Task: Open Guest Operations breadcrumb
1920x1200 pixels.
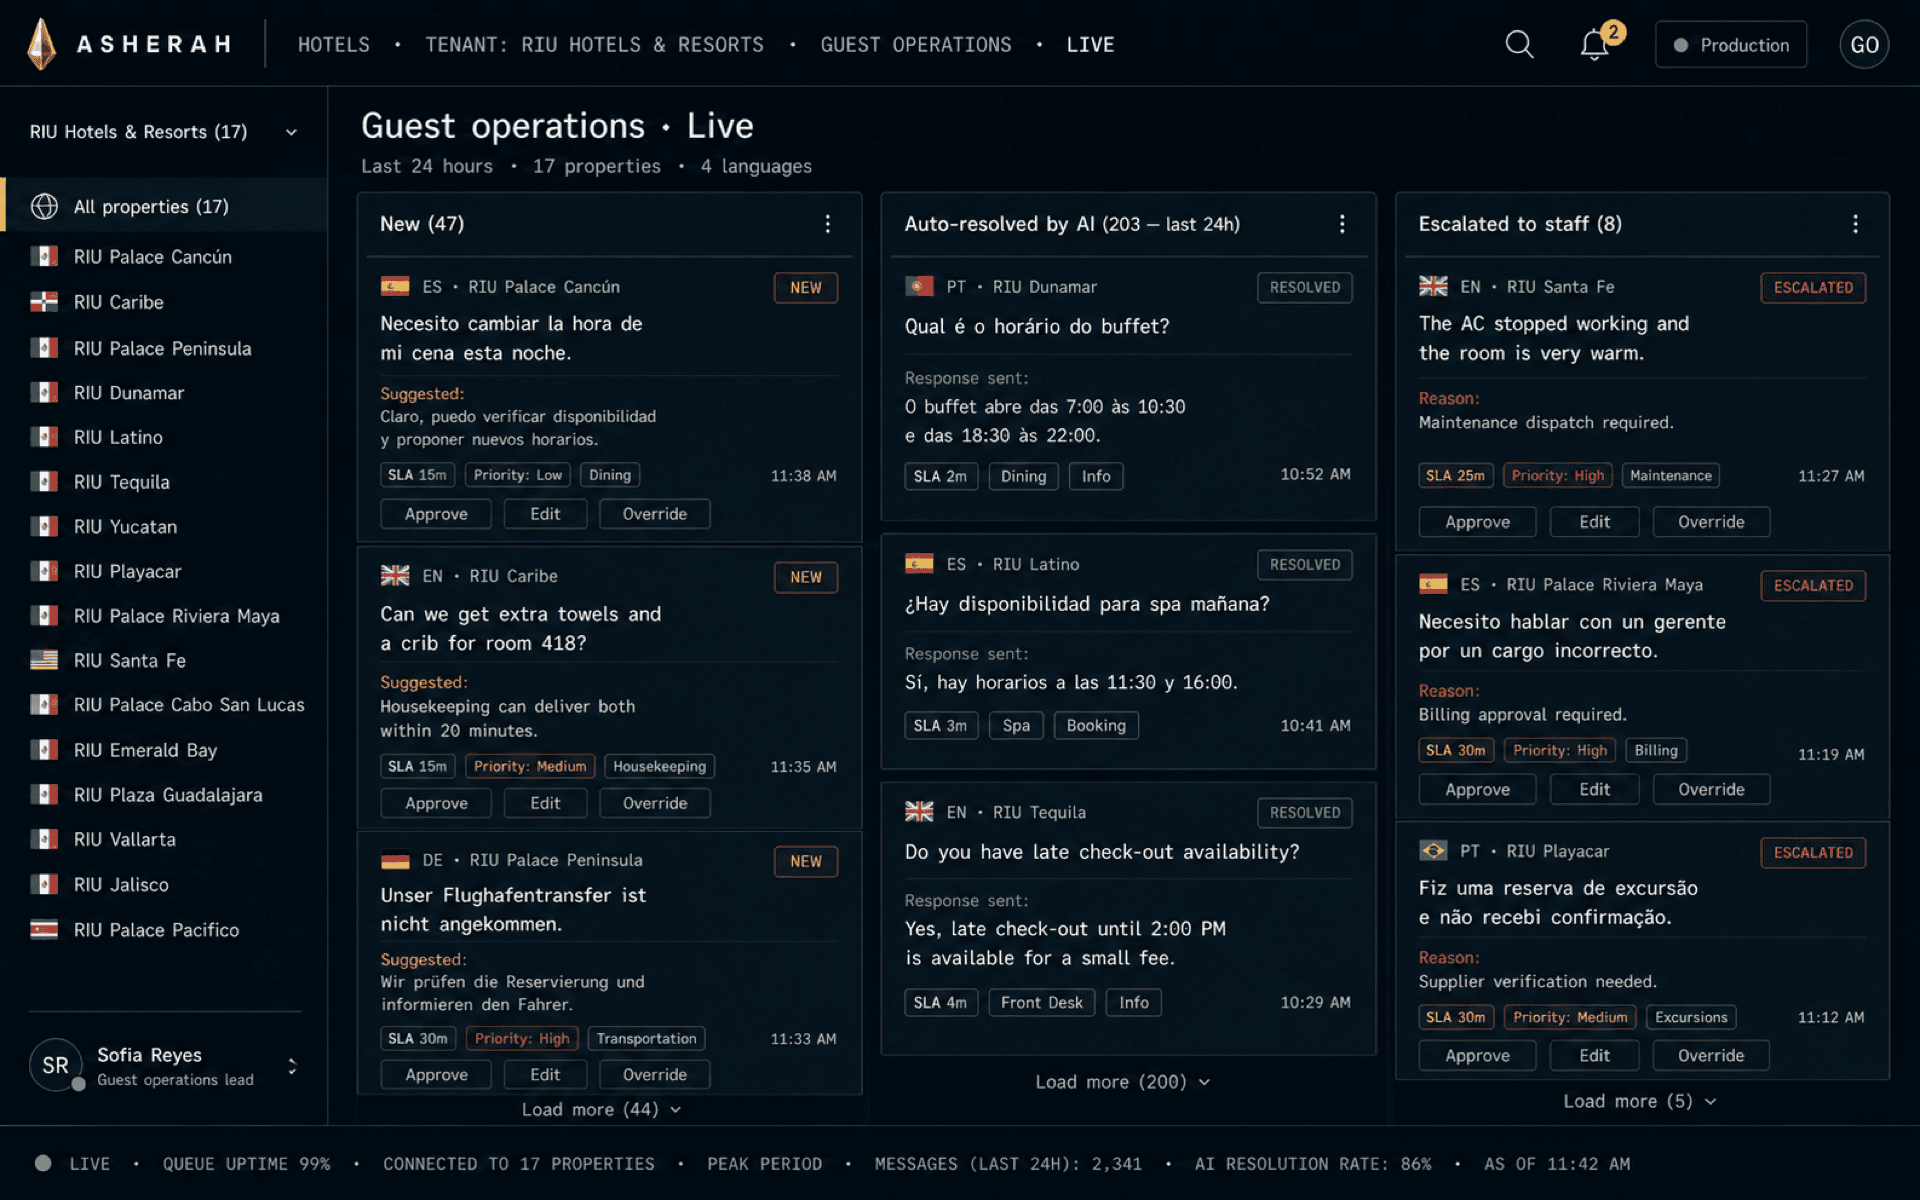Action: pyautogui.click(x=916, y=45)
